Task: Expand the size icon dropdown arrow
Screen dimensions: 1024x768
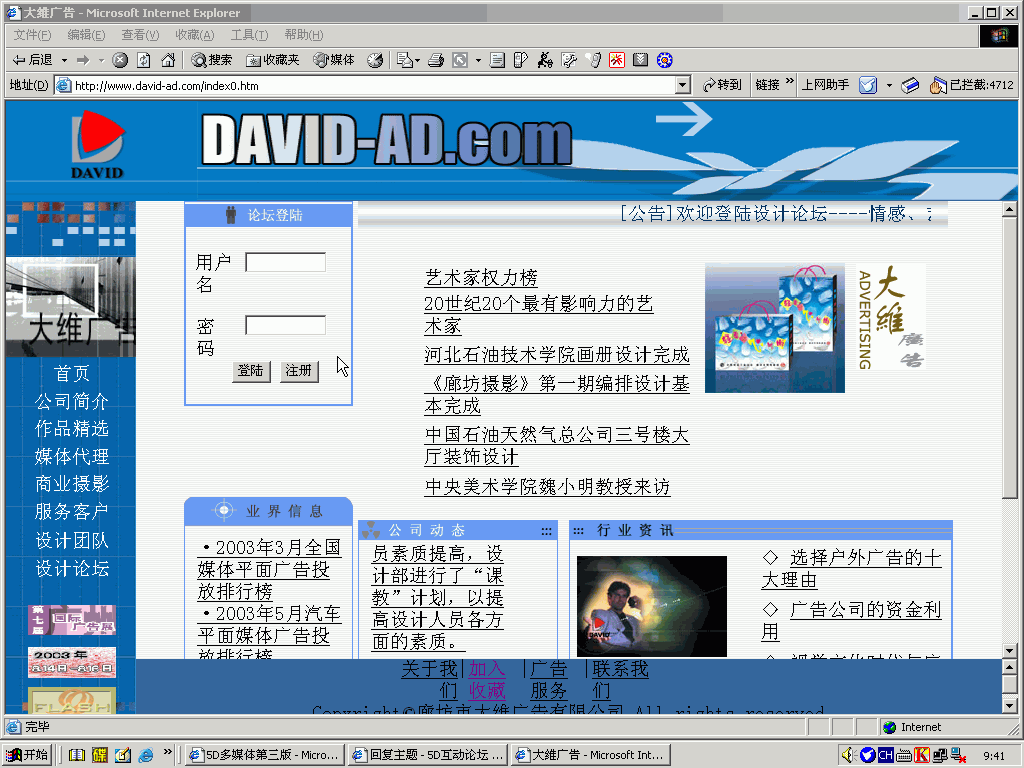Action: pos(478,60)
